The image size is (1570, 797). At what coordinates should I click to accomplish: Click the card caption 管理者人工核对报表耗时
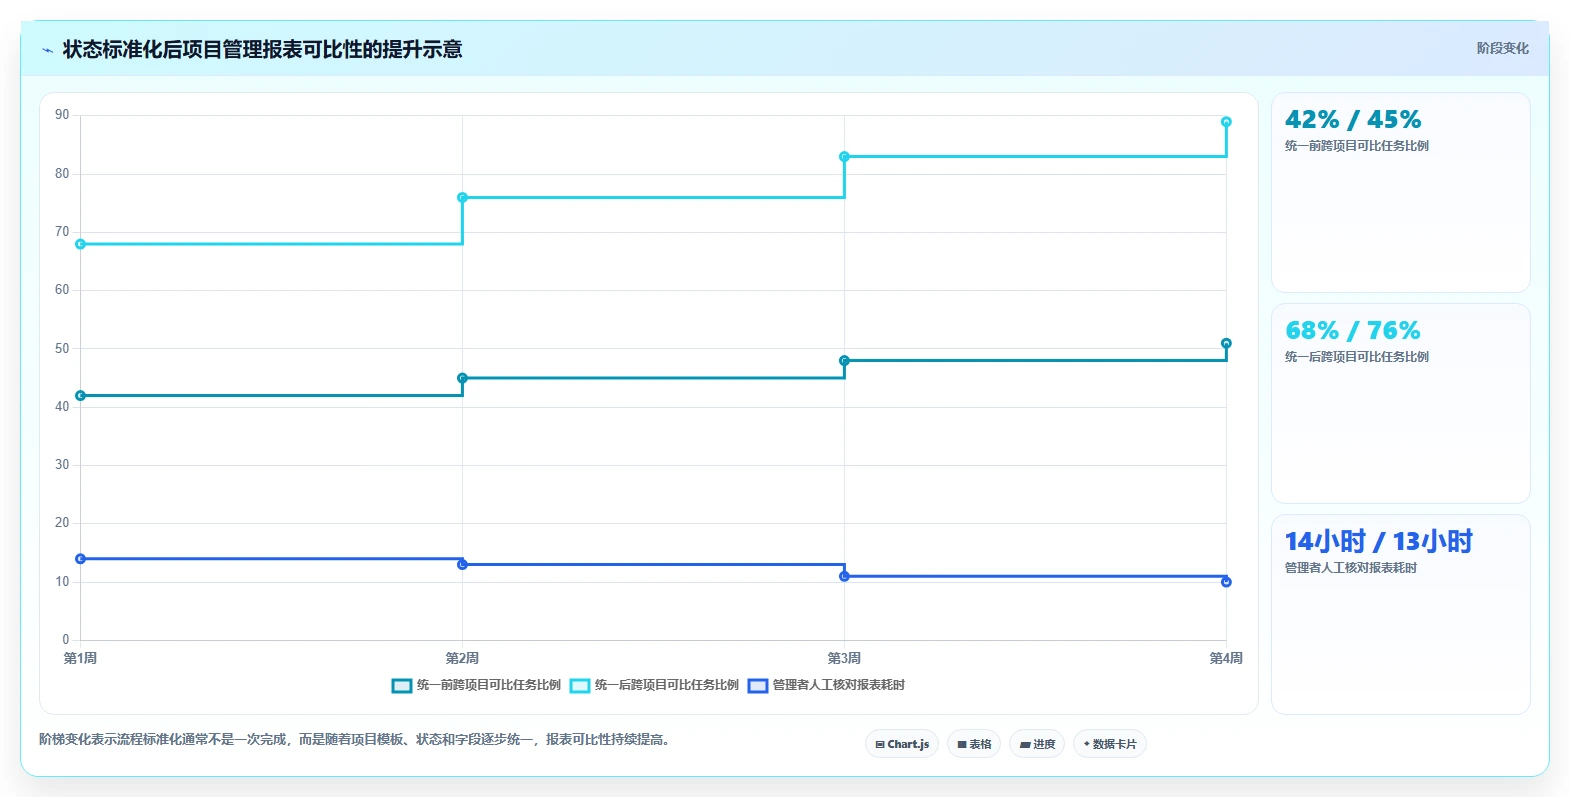click(1351, 568)
